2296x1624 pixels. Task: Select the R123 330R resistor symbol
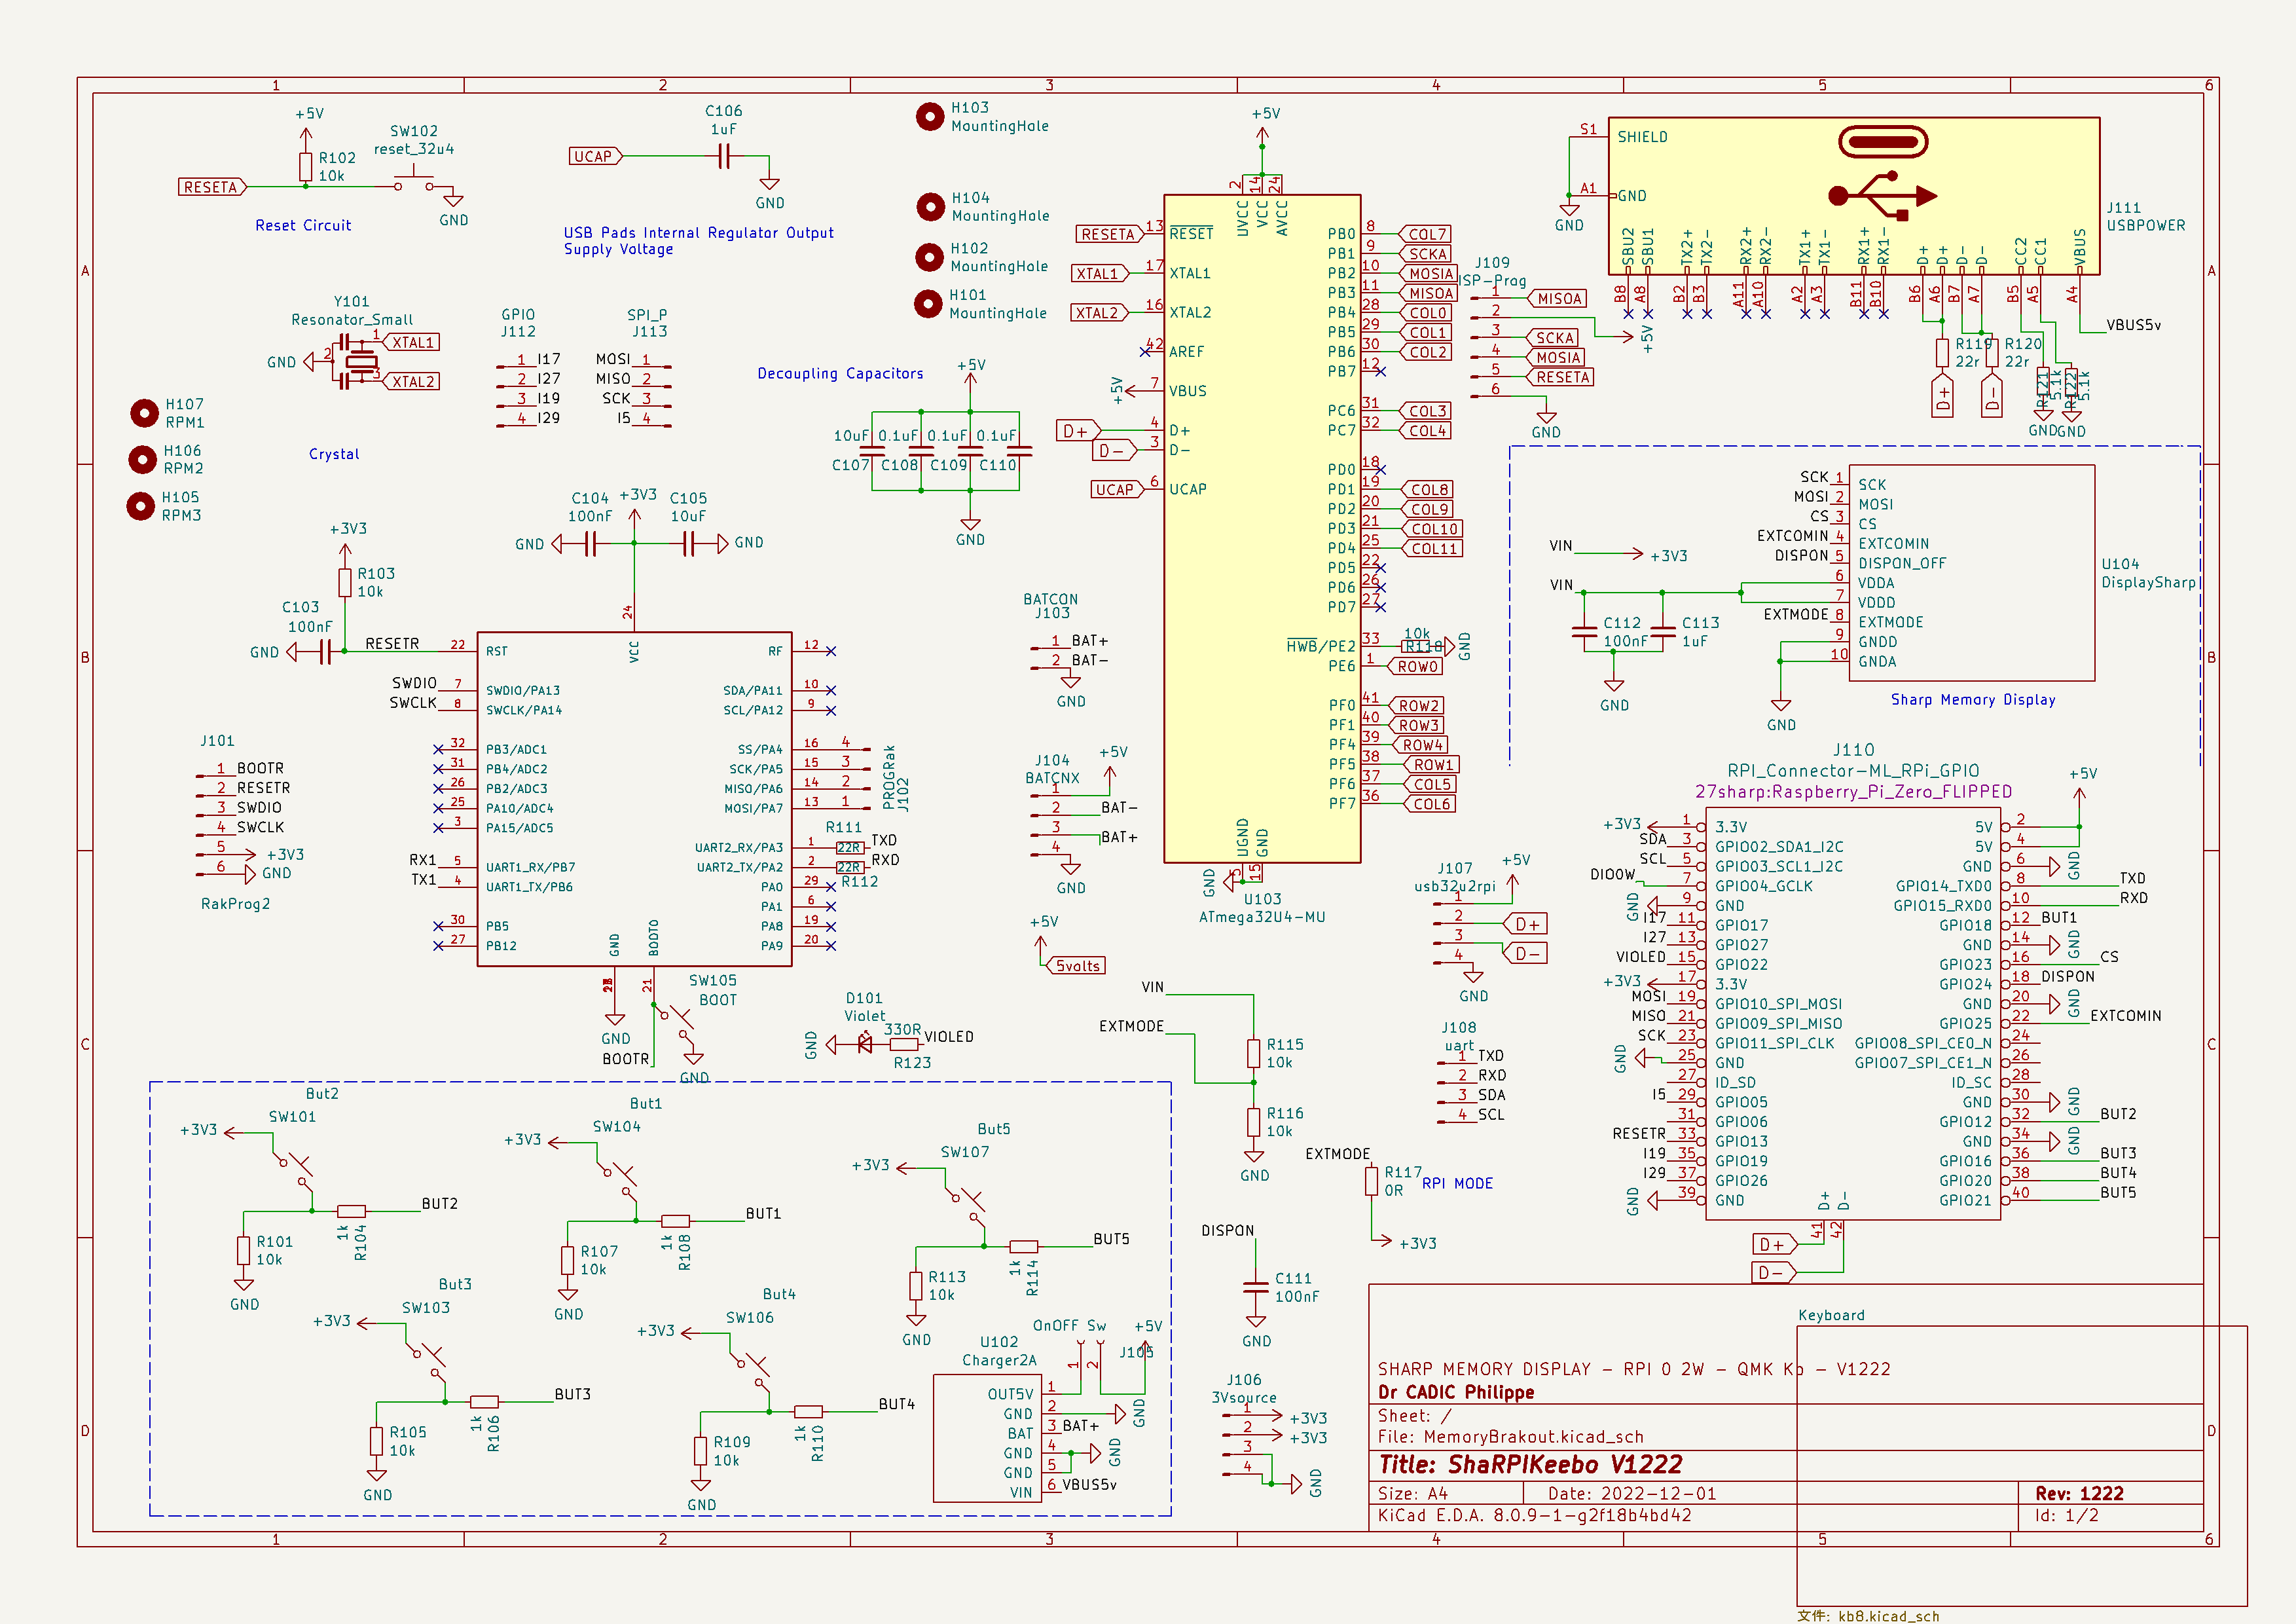(904, 1045)
